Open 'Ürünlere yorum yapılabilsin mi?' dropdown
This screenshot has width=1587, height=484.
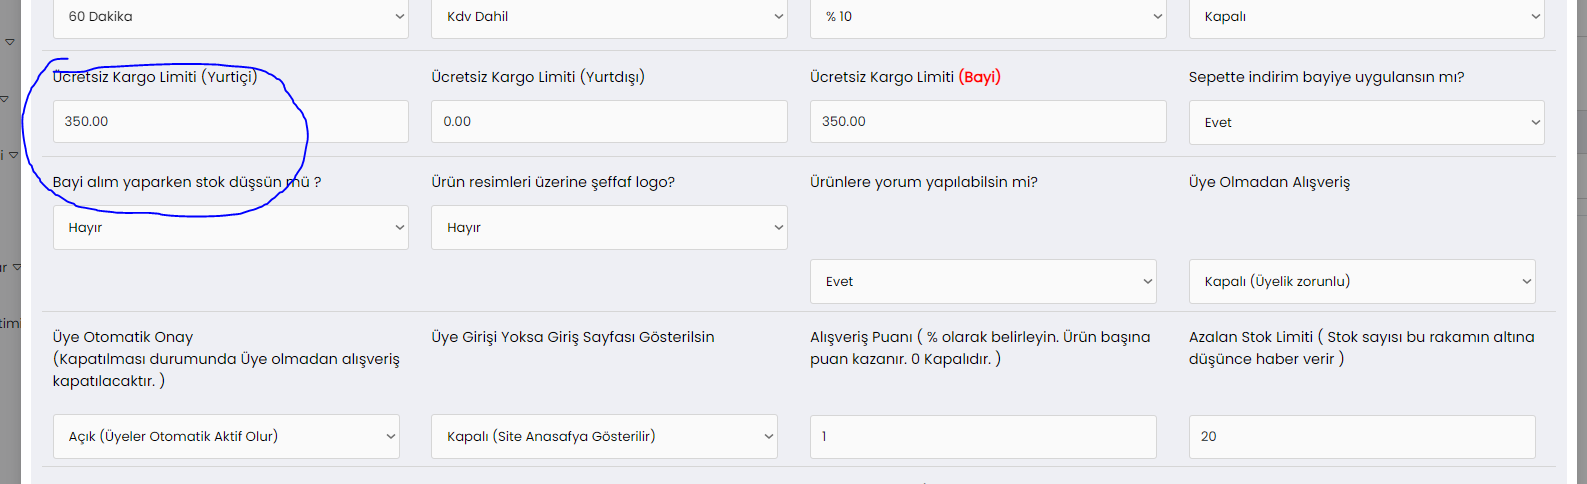[x=982, y=282]
